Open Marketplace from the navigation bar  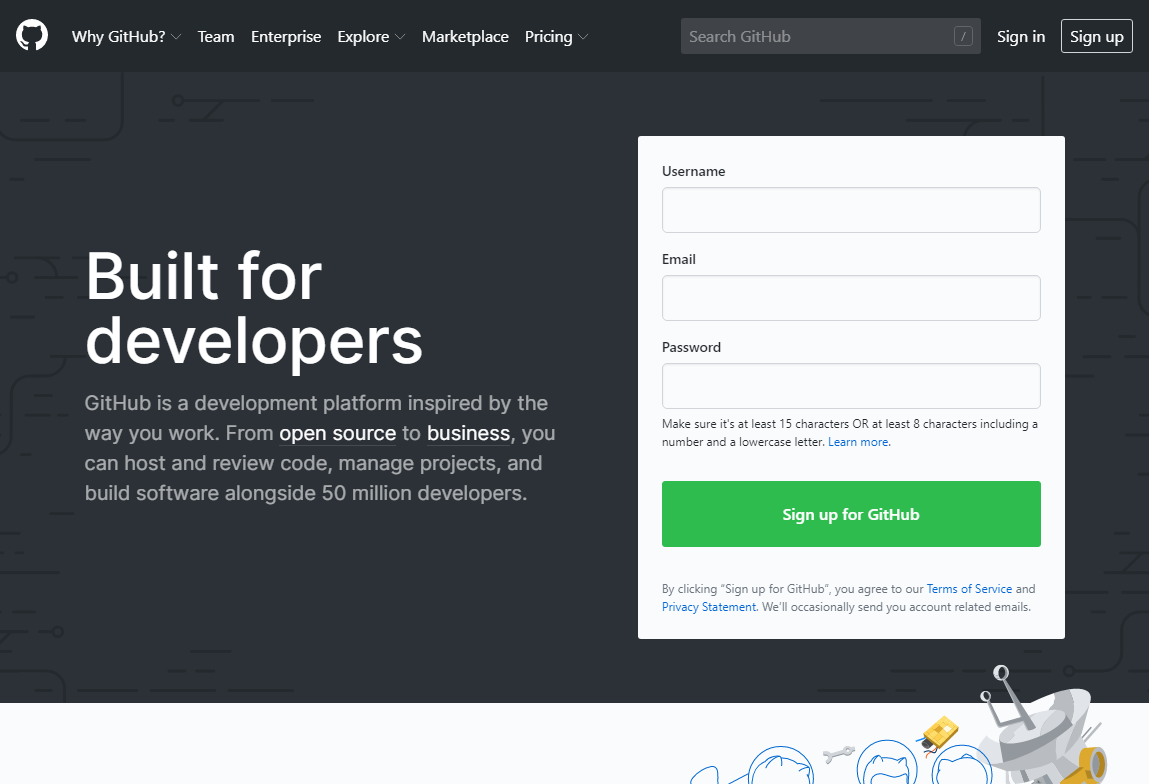click(x=465, y=37)
